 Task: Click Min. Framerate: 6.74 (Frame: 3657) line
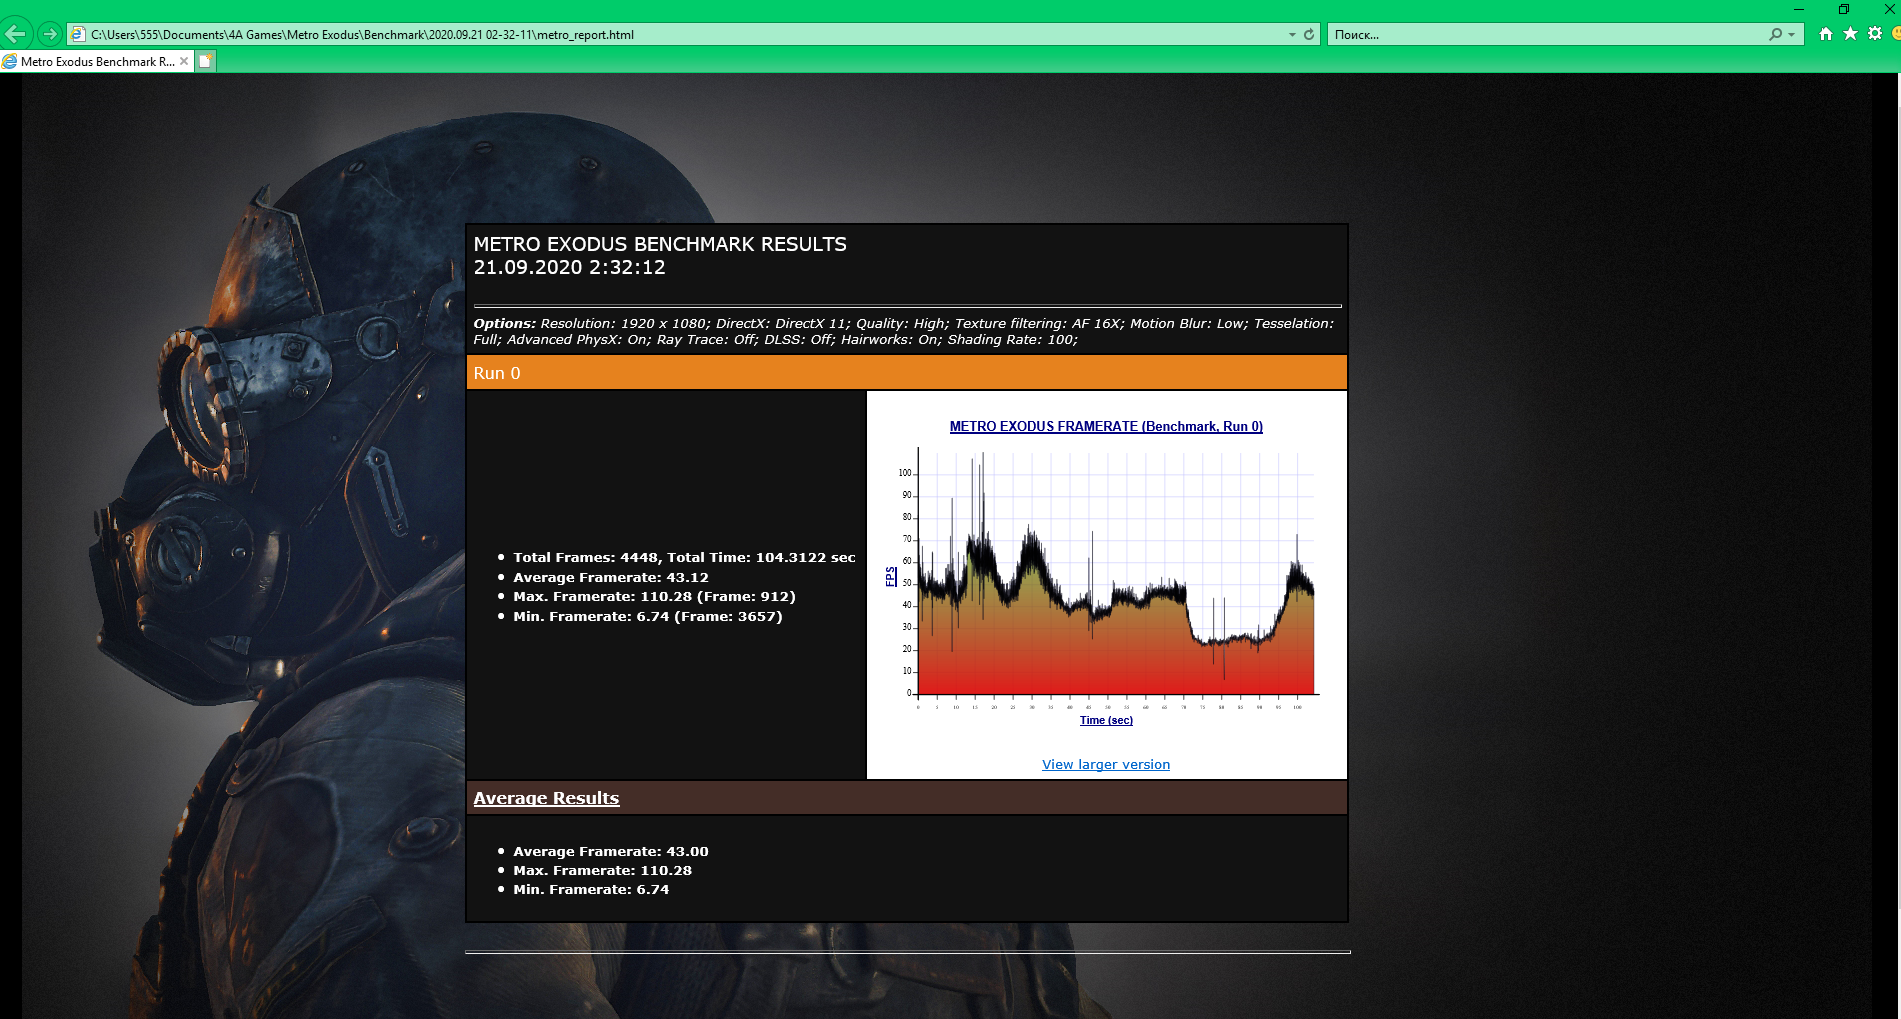coord(648,616)
